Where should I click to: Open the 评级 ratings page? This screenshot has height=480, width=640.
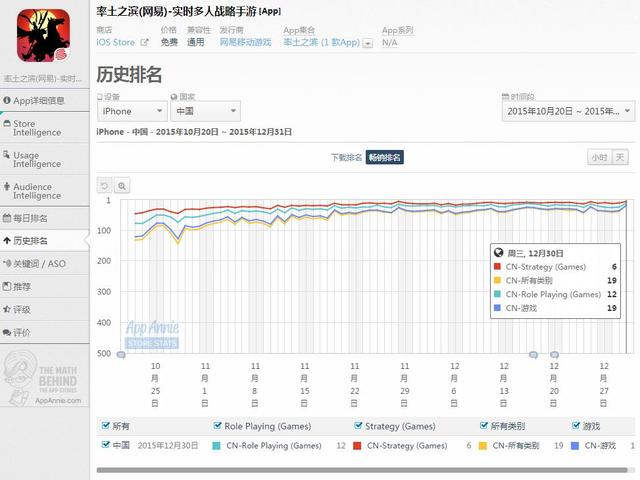click(44, 309)
